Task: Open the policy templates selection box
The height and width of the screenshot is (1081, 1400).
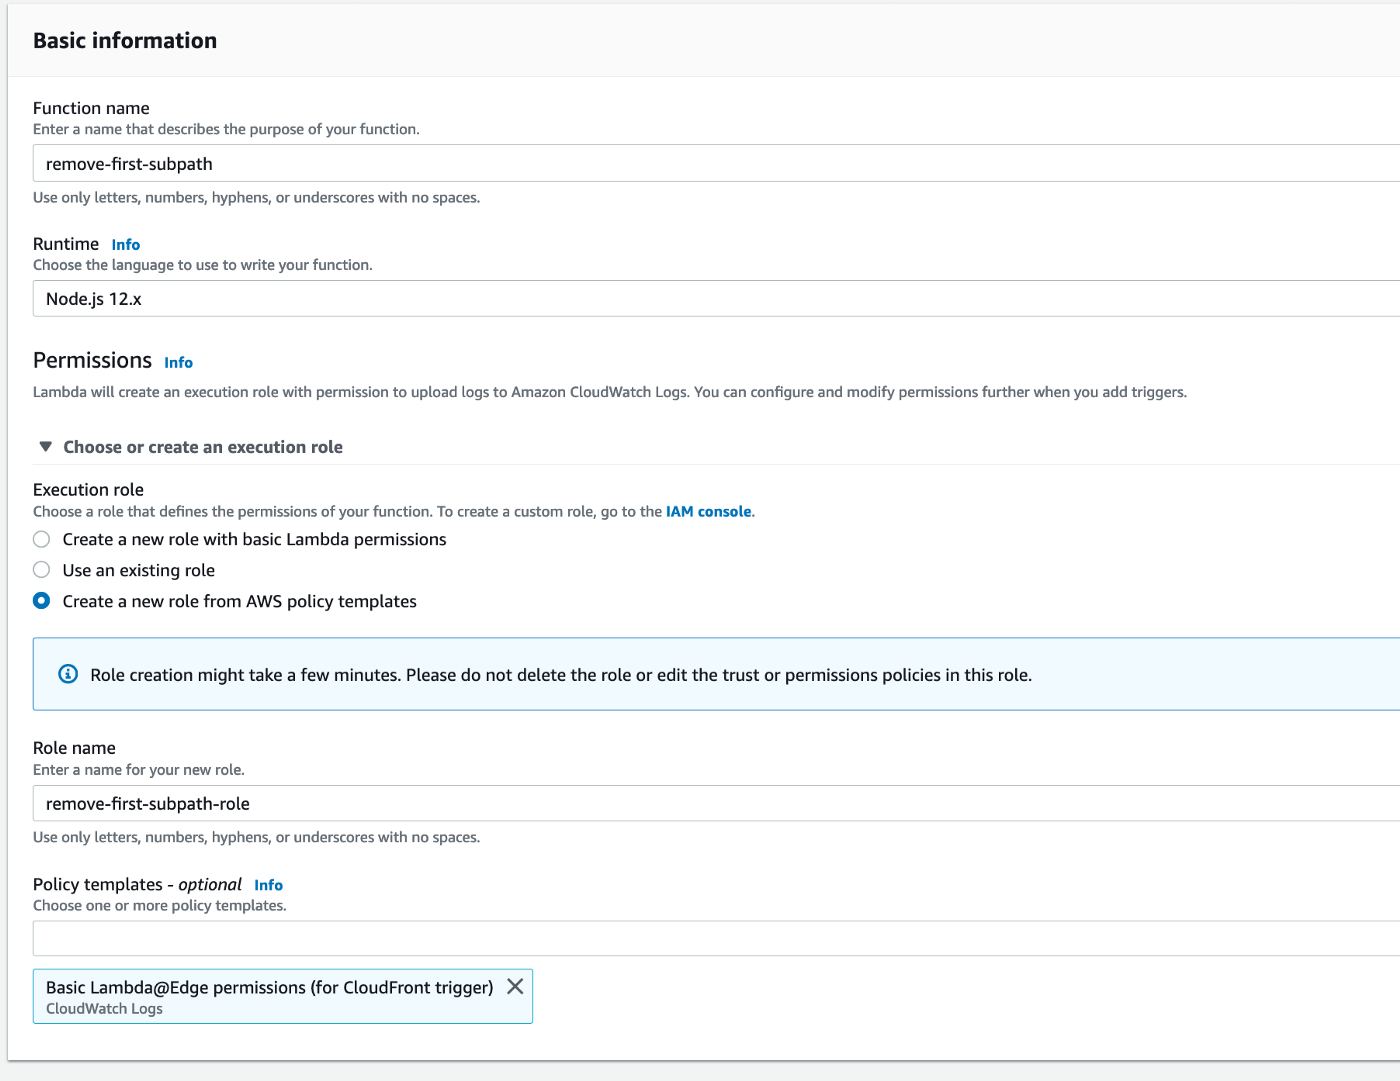Action: (700, 938)
